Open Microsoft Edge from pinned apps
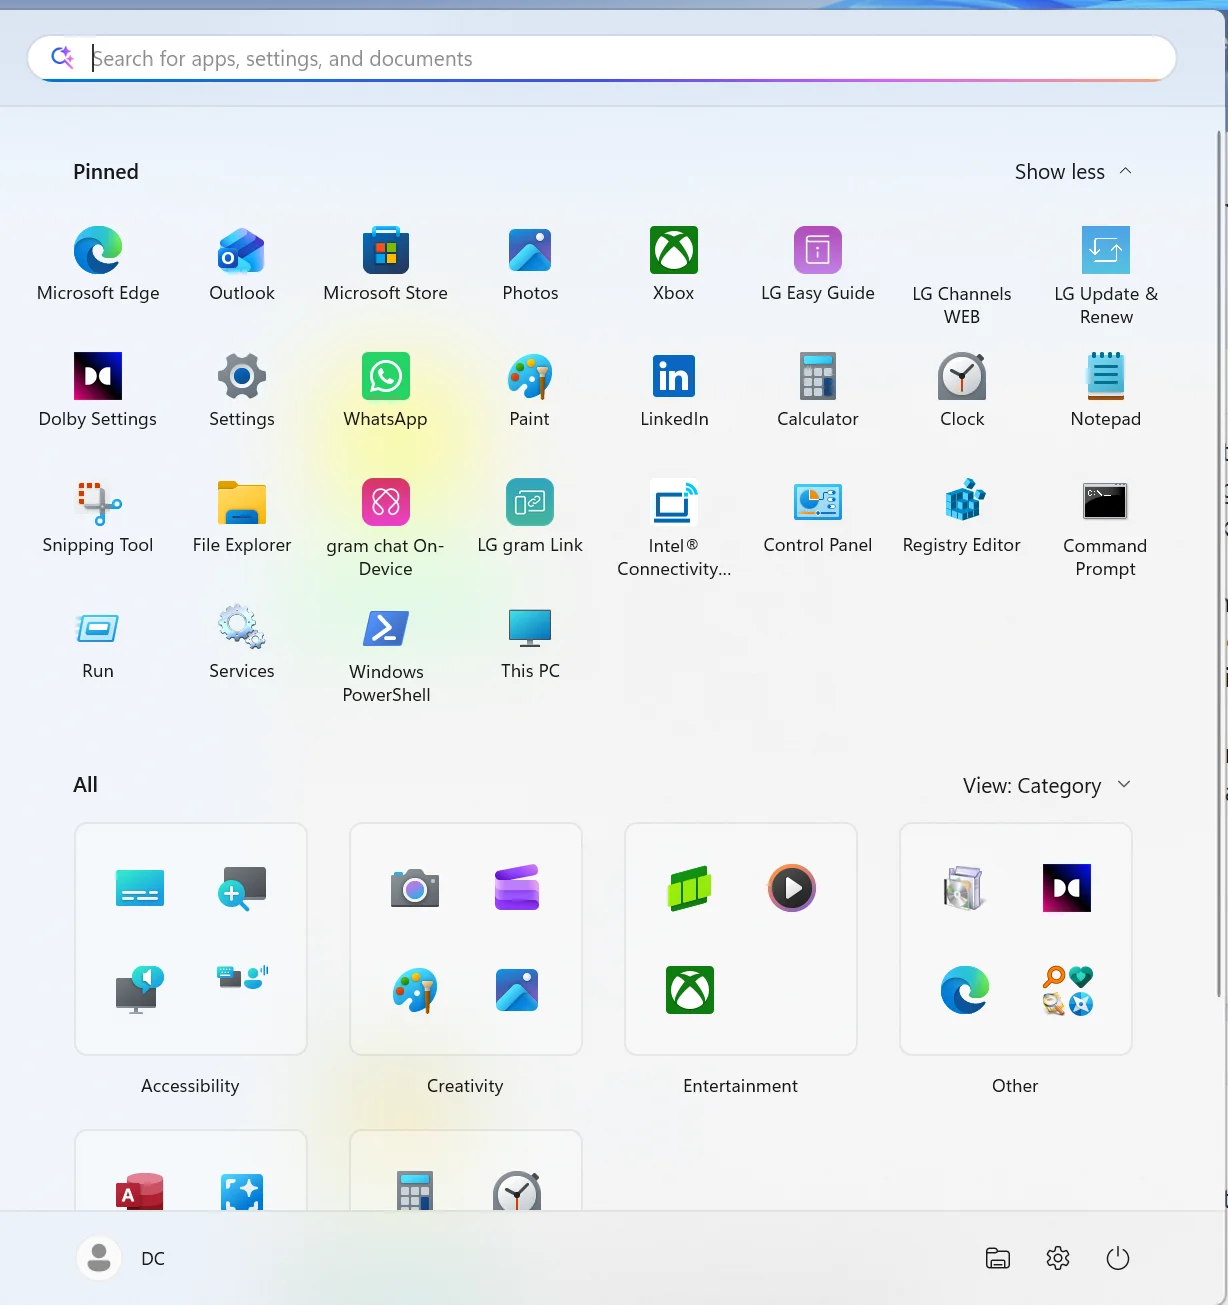 coord(98,266)
